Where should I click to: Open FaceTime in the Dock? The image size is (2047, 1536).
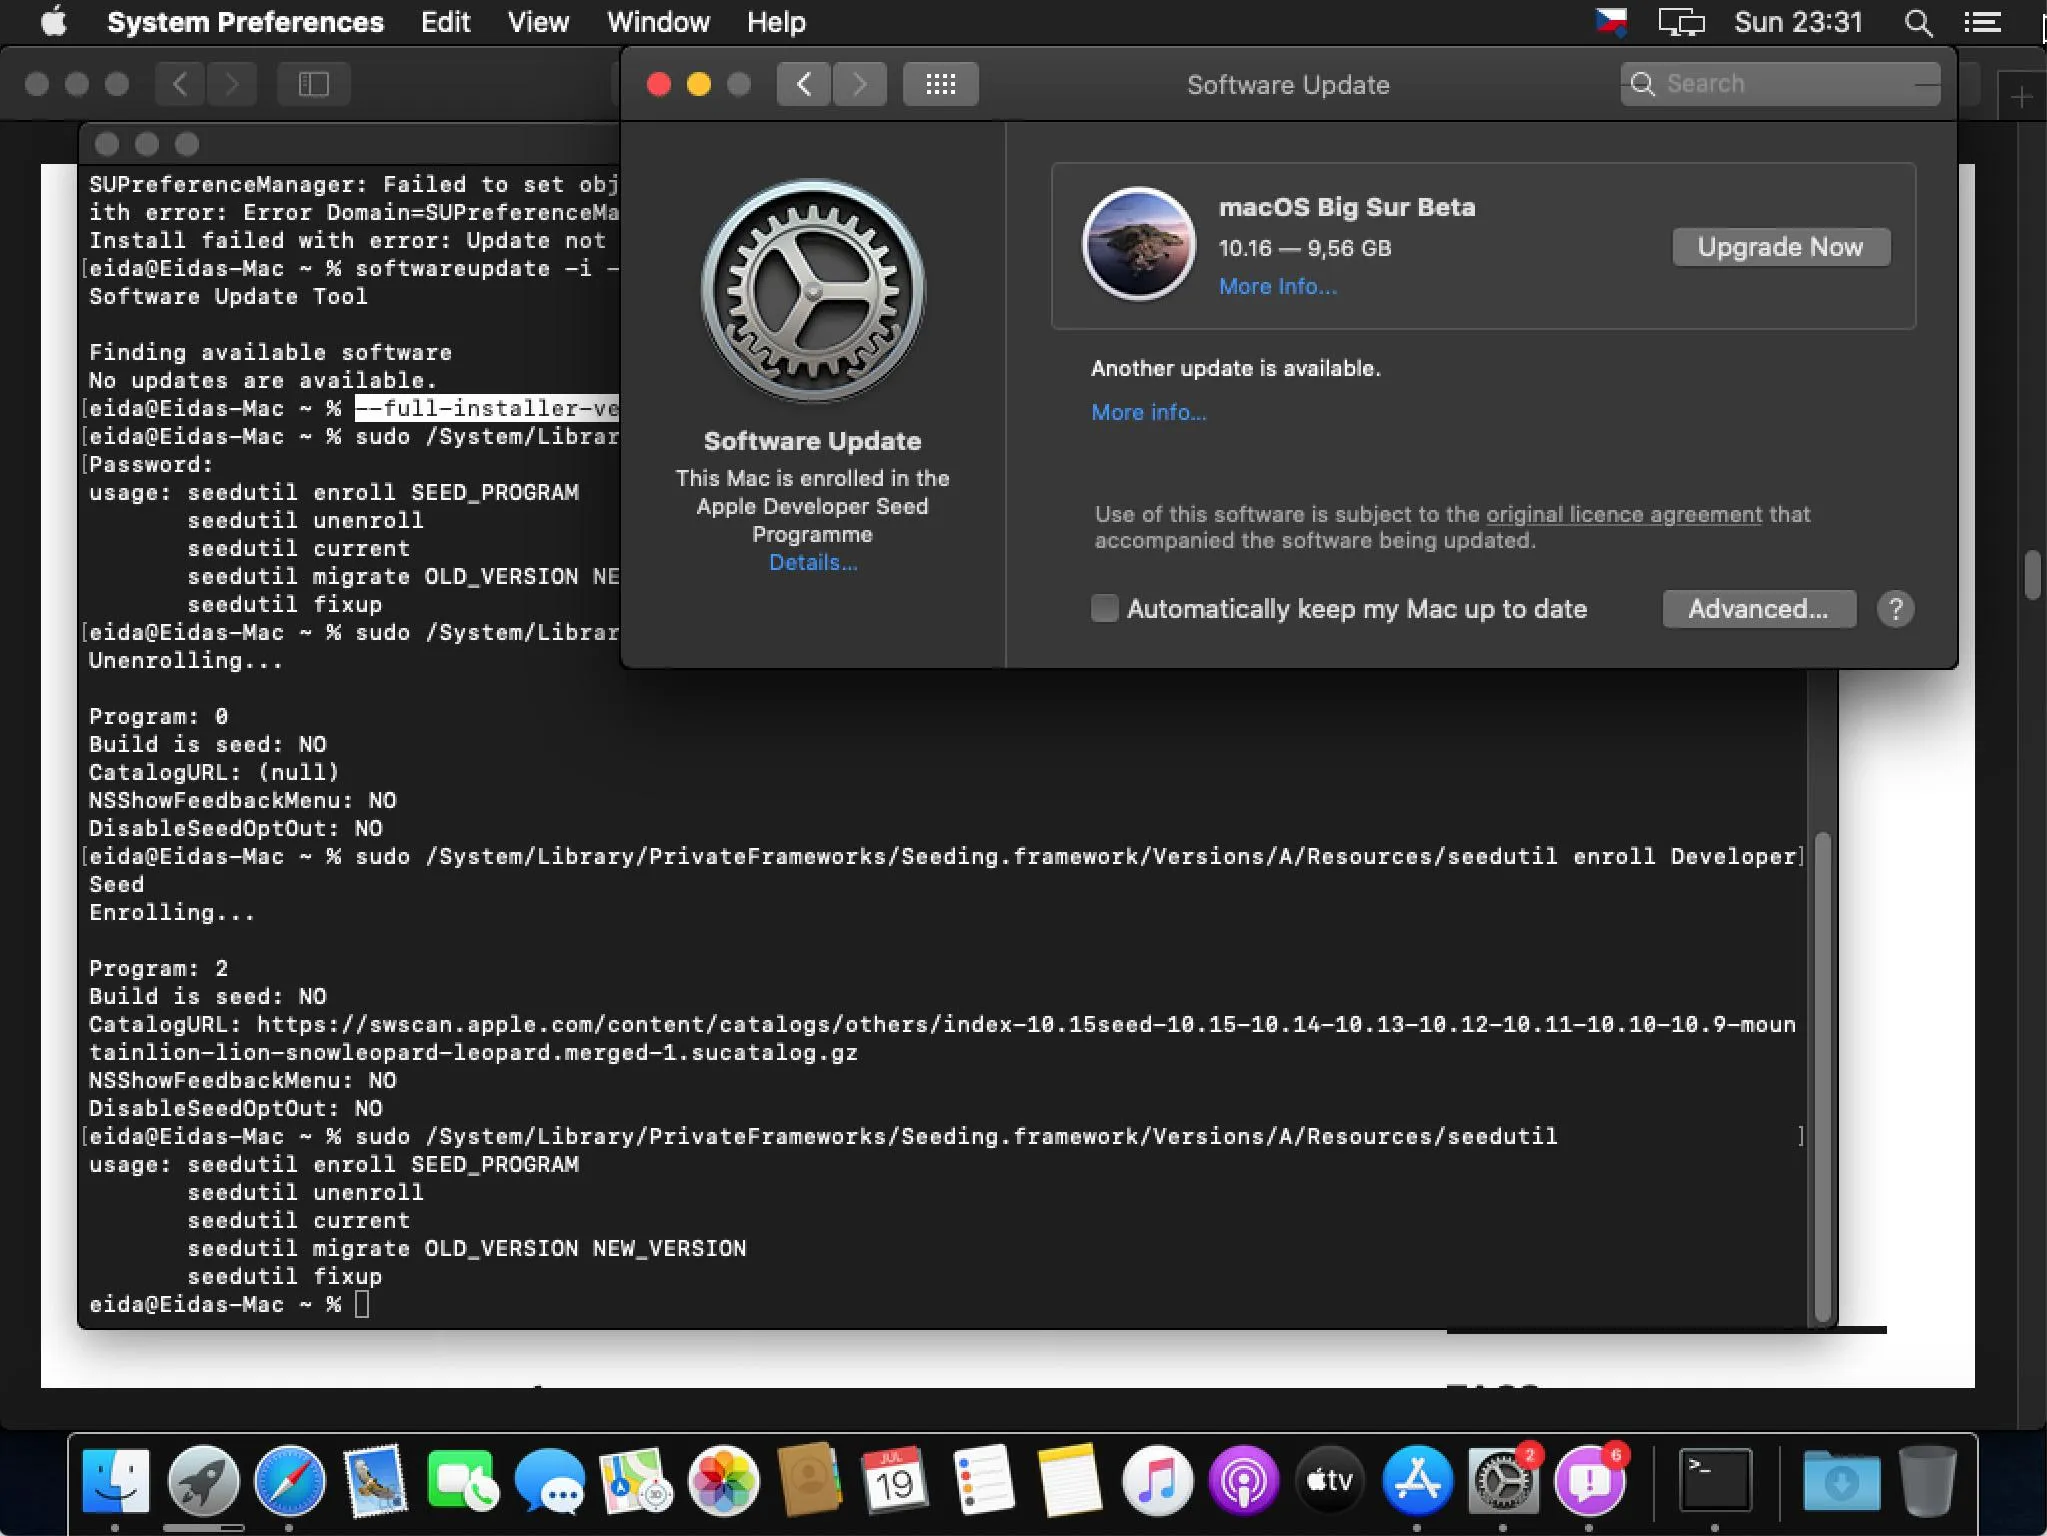tap(462, 1481)
